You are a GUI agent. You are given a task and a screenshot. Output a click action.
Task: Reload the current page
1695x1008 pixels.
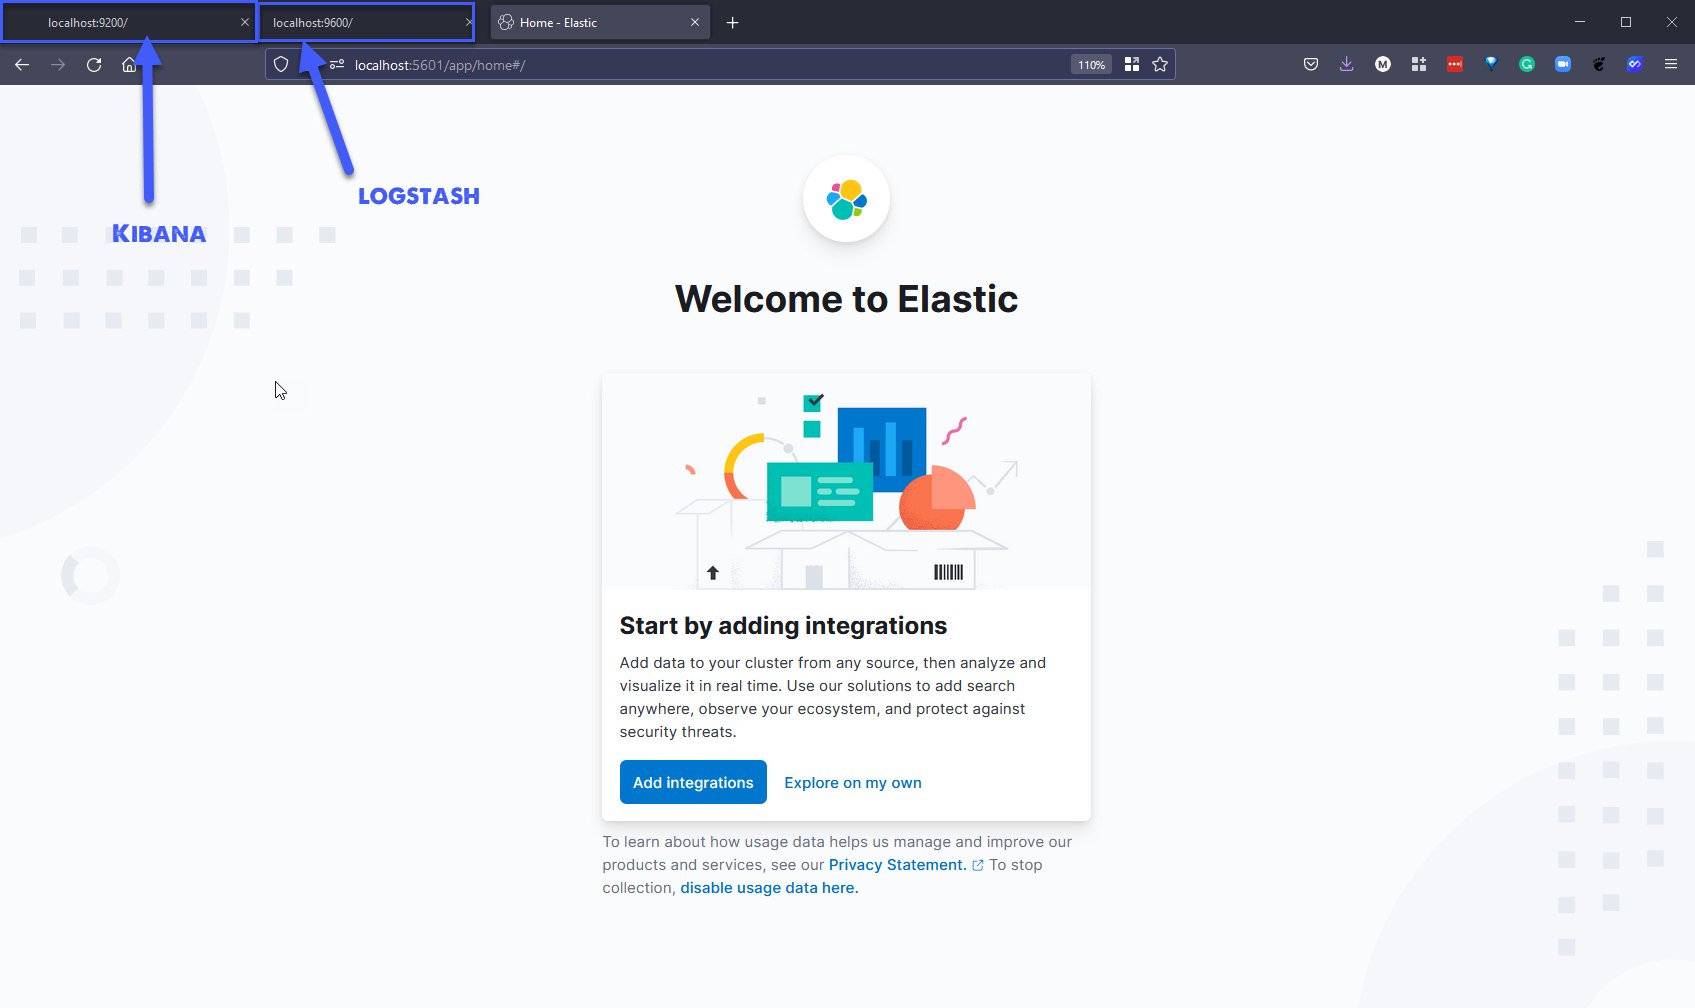[94, 65]
